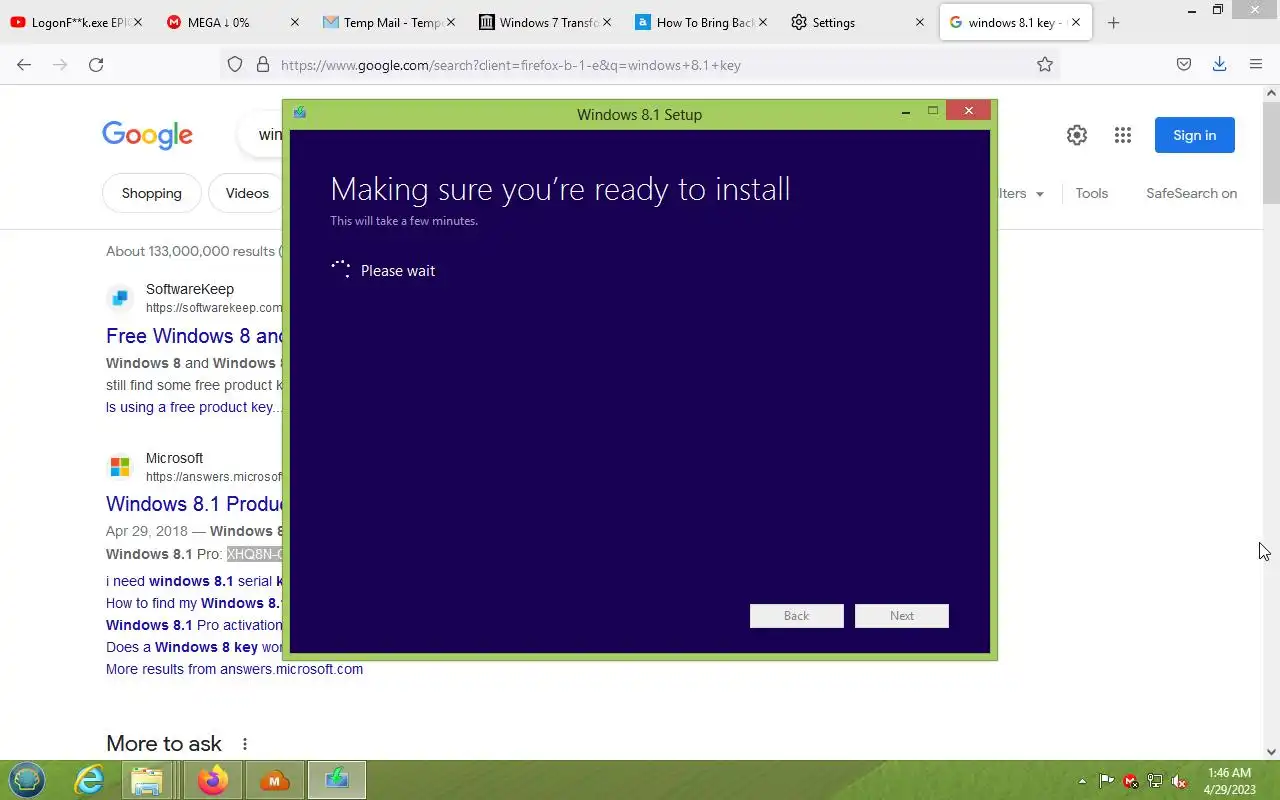Show hidden tray icons arrow
Image resolution: width=1280 pixels, height=800 pixels.
point(1082,781)
